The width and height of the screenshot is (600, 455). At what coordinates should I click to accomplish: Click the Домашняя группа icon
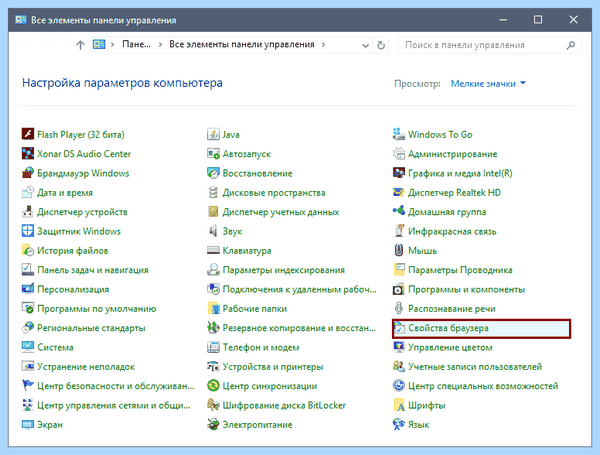[x=399, y=212]
